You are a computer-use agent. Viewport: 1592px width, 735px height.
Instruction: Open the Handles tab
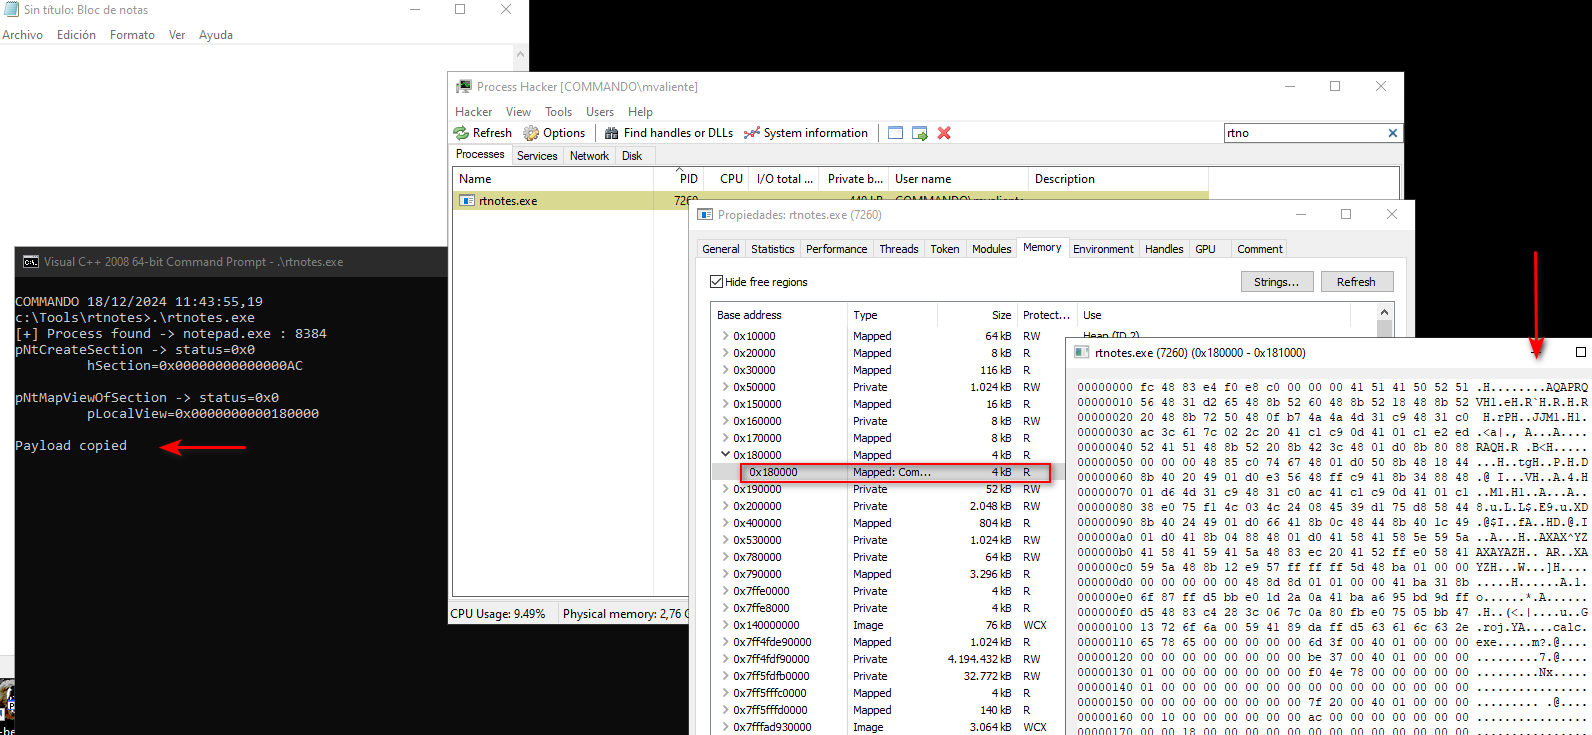tap(1164, 249)
